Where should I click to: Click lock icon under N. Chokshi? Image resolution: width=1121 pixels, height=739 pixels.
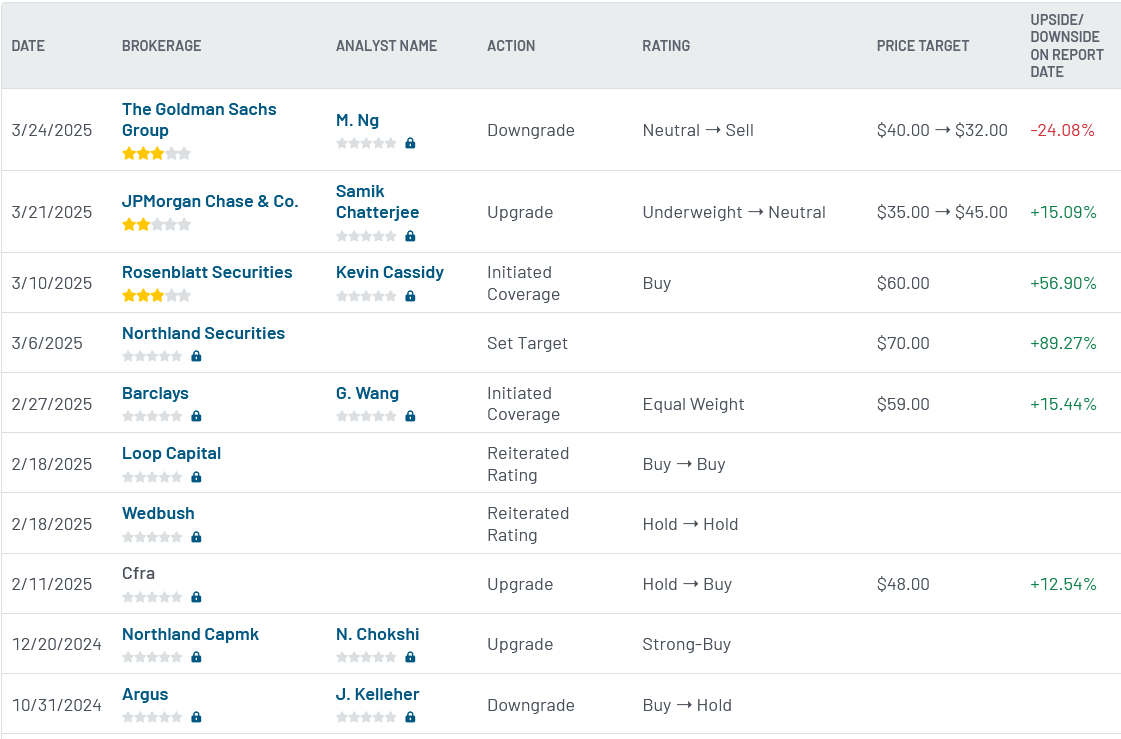pos(410,657)
